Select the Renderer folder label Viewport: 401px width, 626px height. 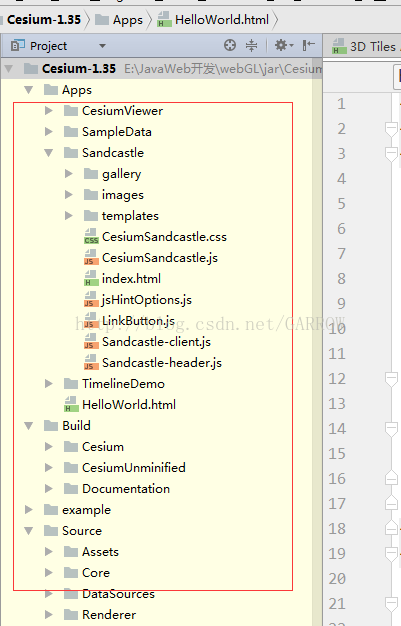coord(109,614)
